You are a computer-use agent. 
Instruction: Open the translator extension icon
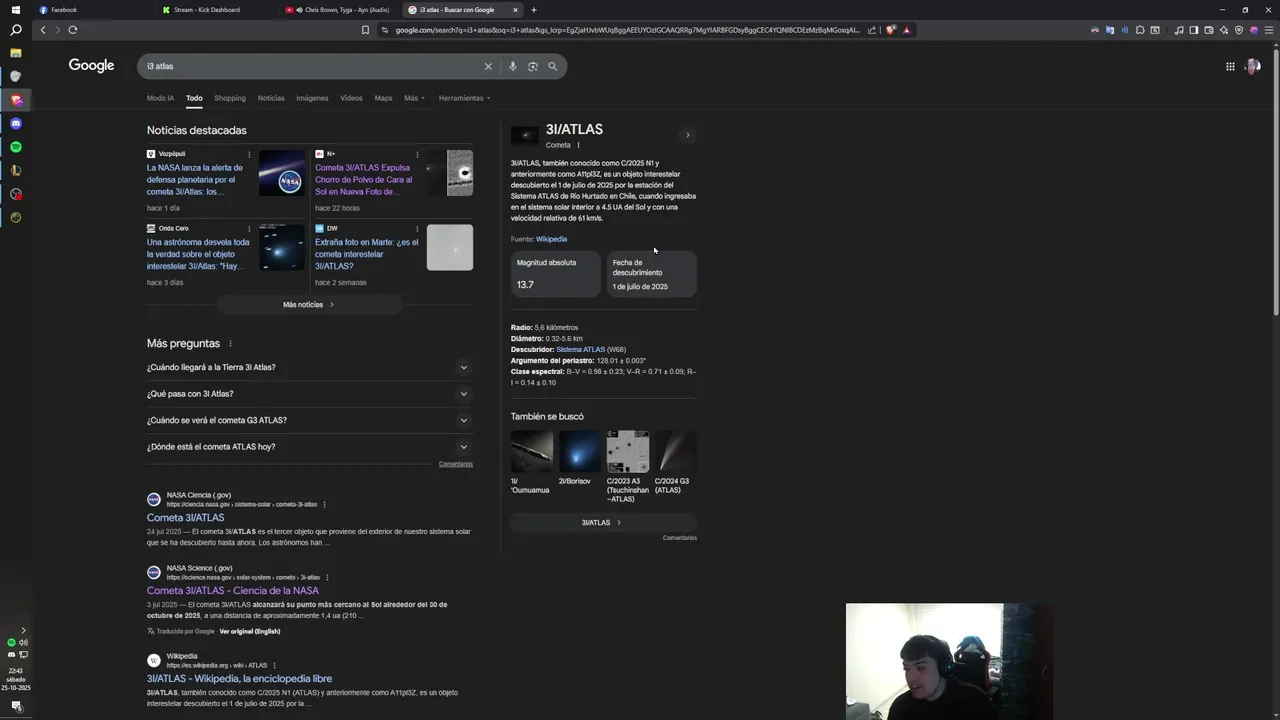click(1110, 30)
